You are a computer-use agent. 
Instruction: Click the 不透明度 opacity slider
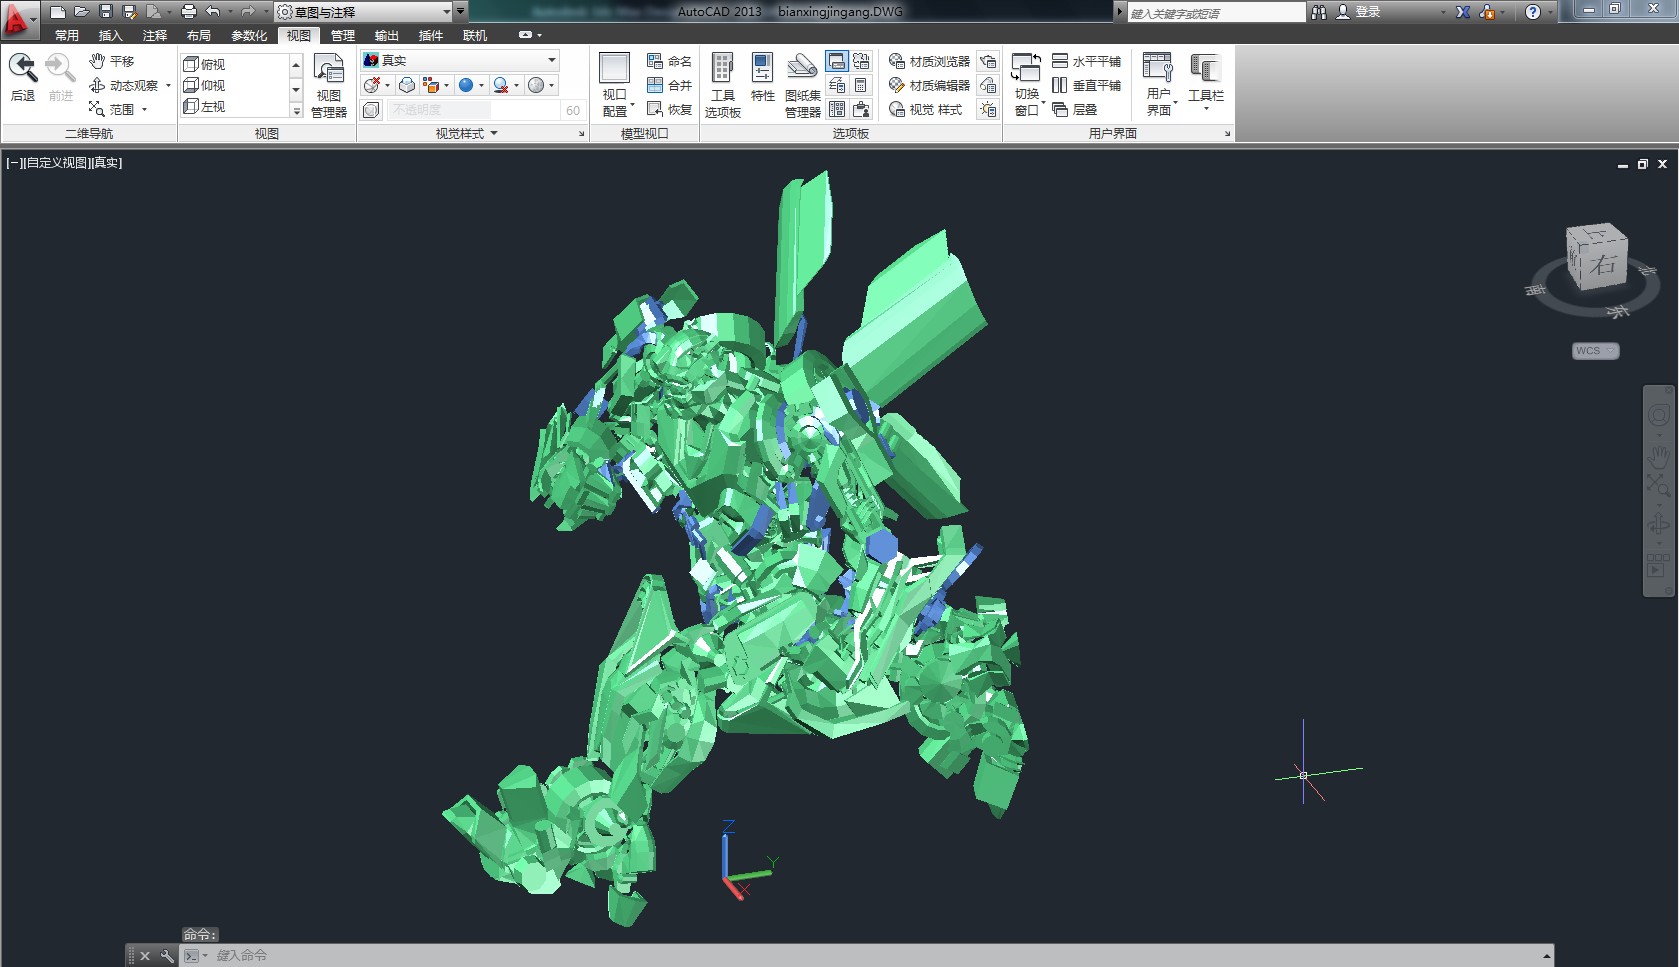[x=472, y=110]
